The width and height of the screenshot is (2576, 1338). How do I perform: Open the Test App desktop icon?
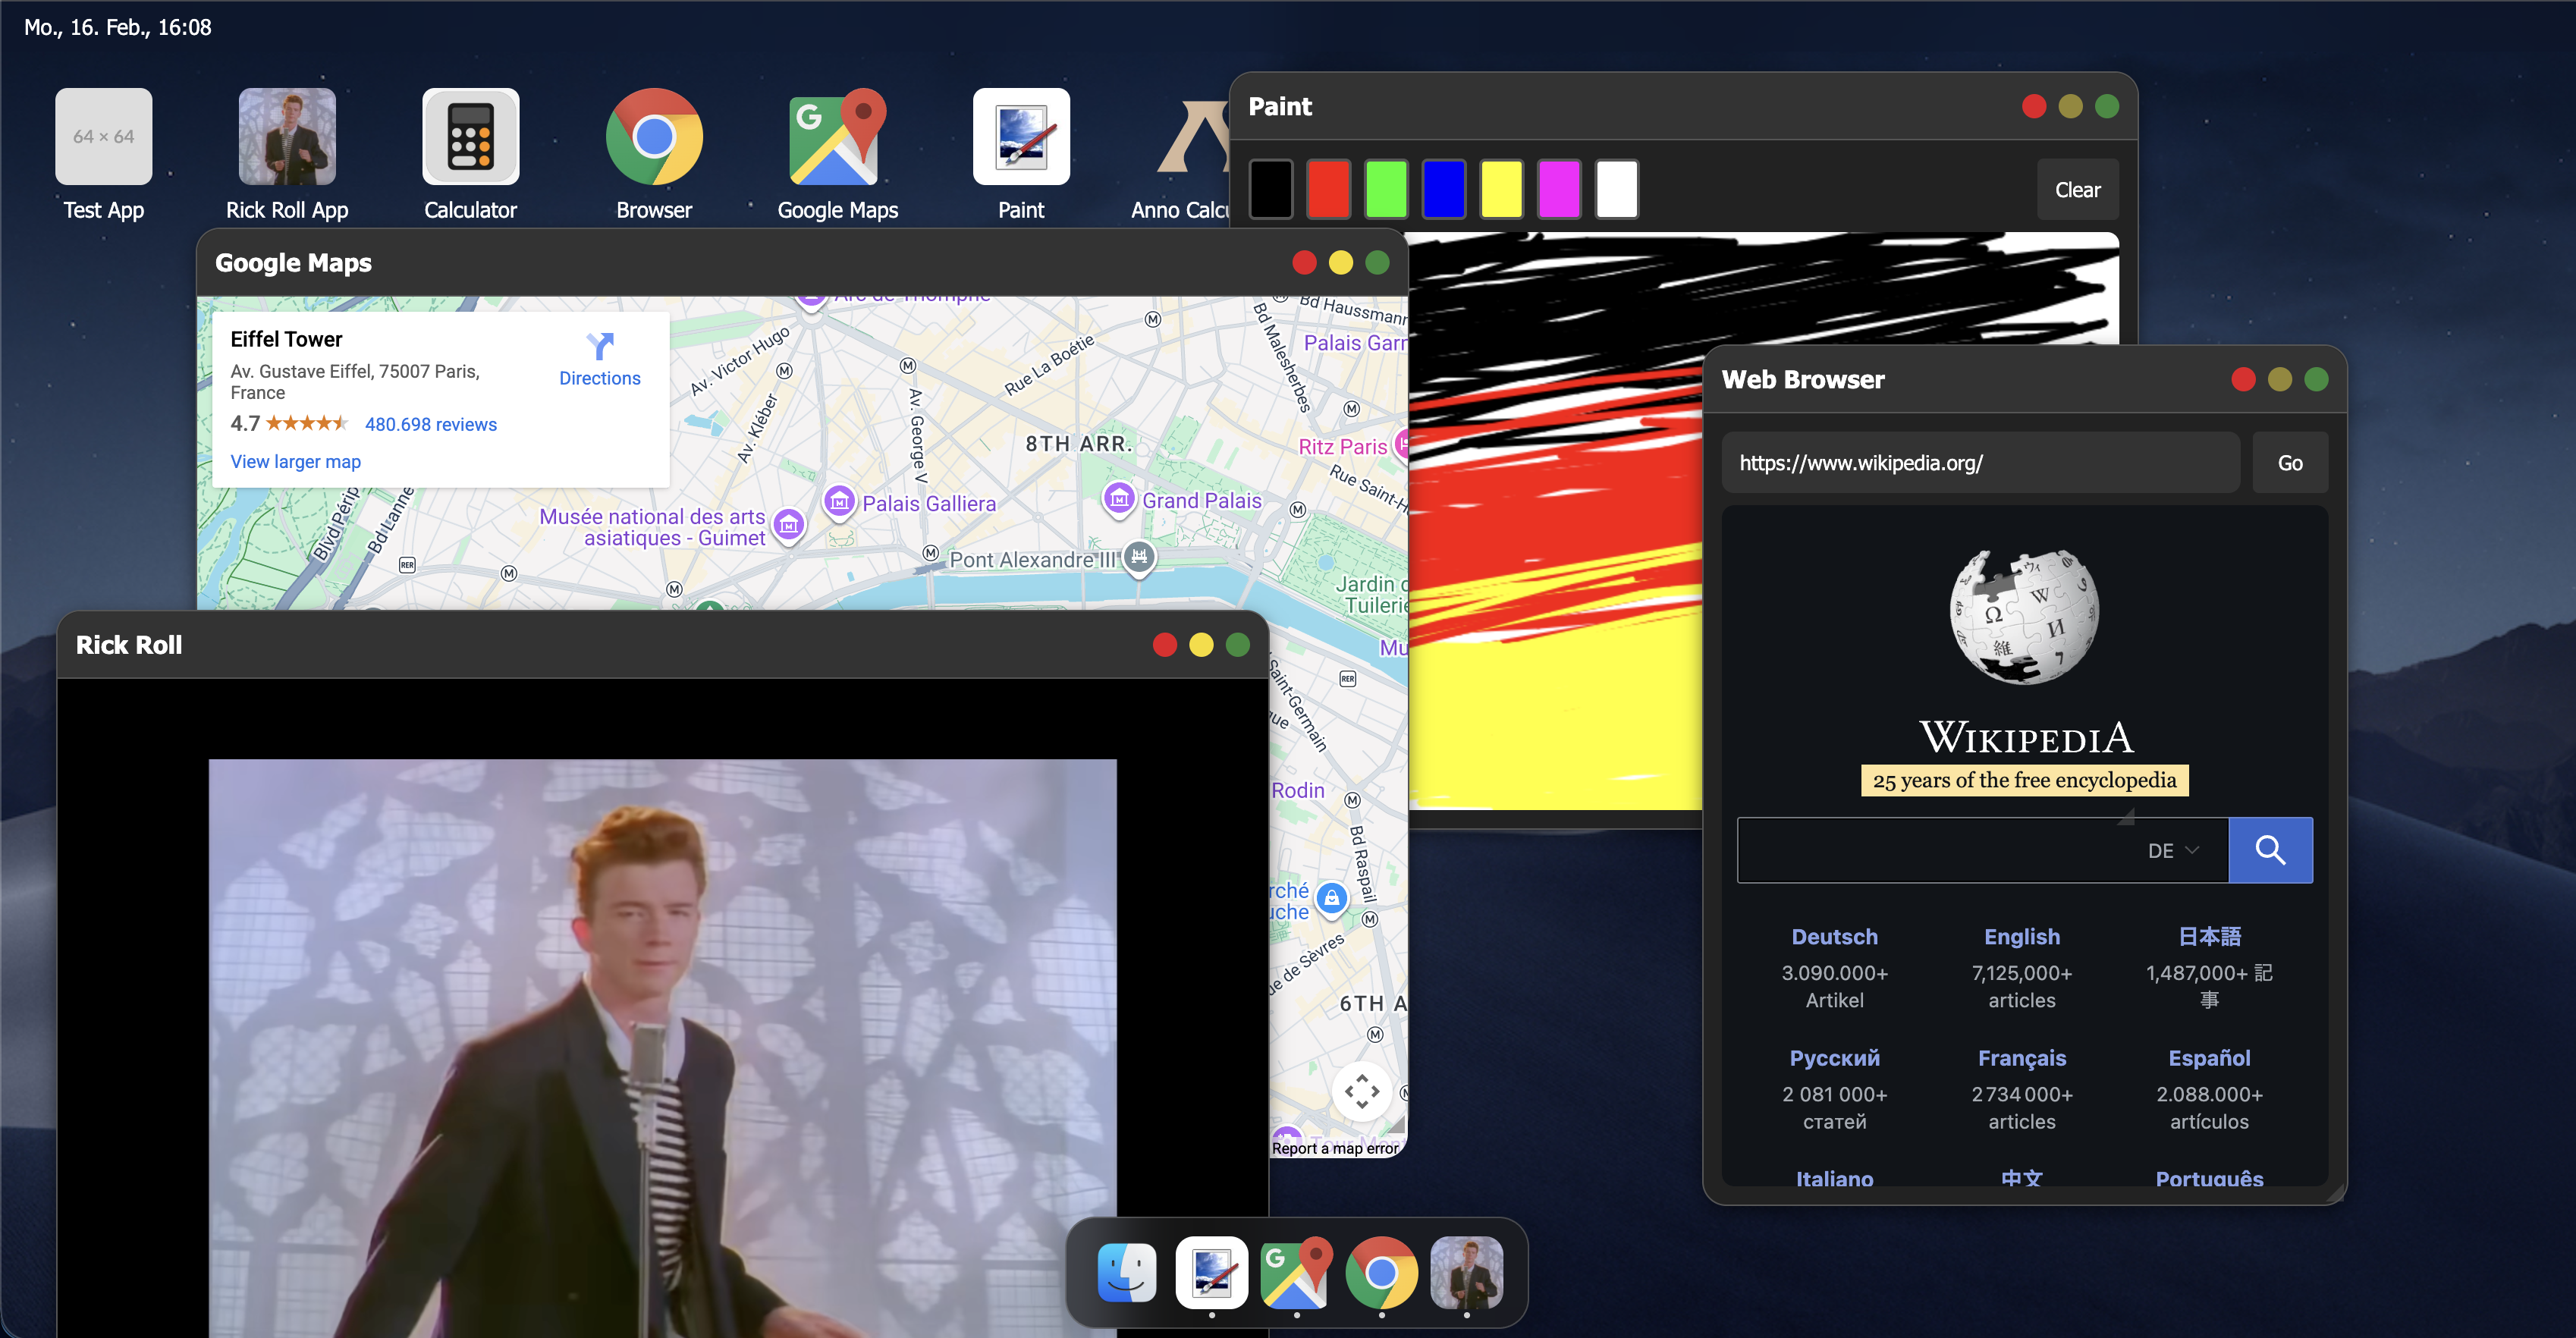[x=103, y=137]
